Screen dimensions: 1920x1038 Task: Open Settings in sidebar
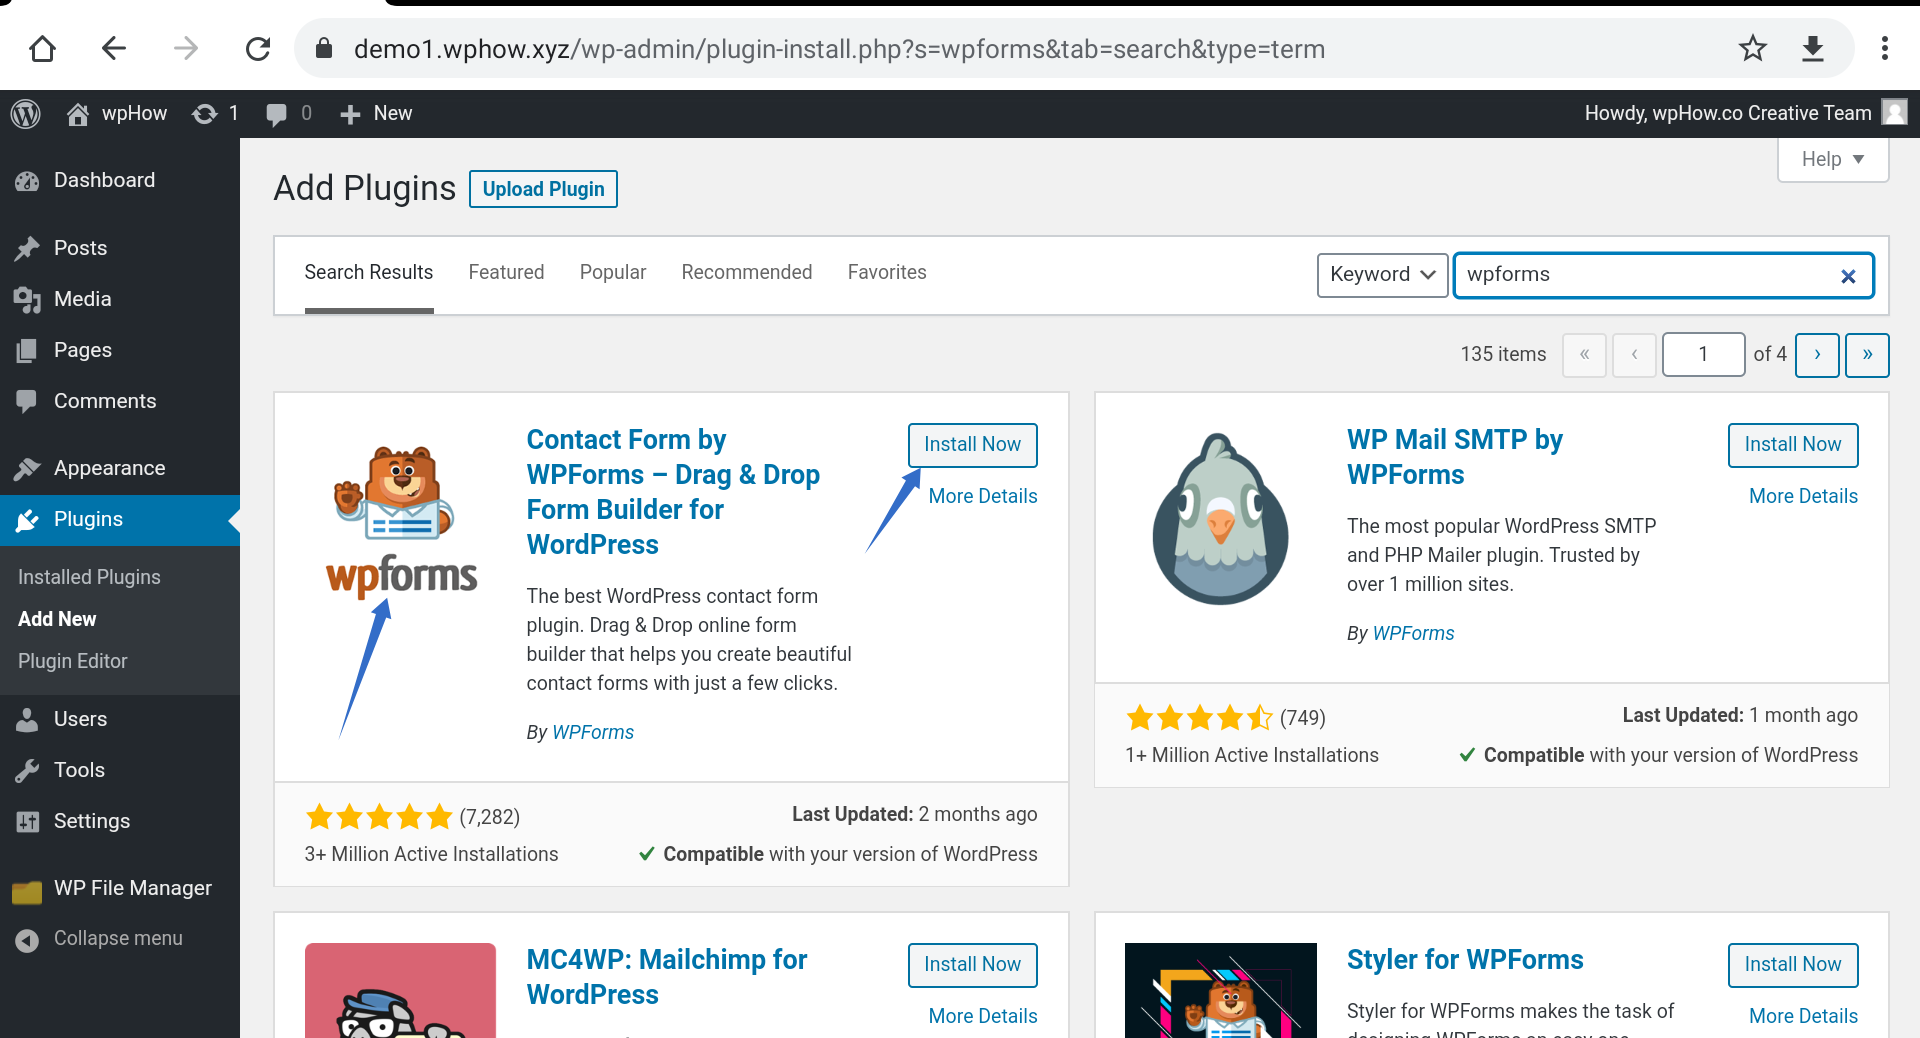(120, 821)
